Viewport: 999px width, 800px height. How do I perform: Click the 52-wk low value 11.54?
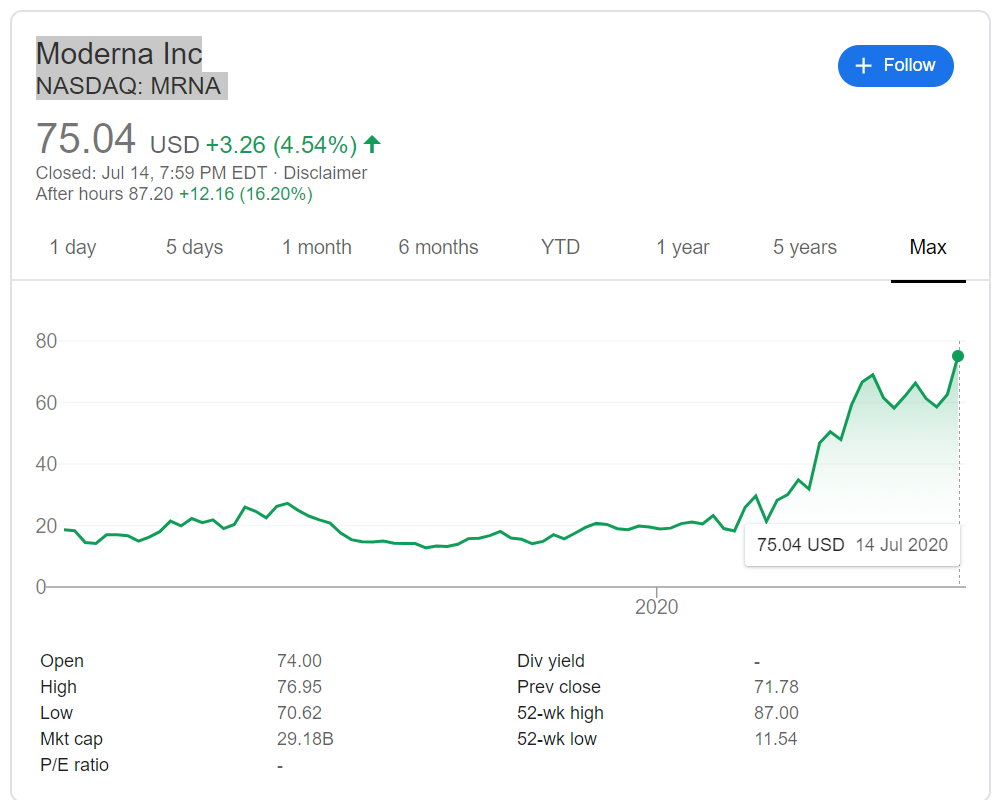click(775, 739)
